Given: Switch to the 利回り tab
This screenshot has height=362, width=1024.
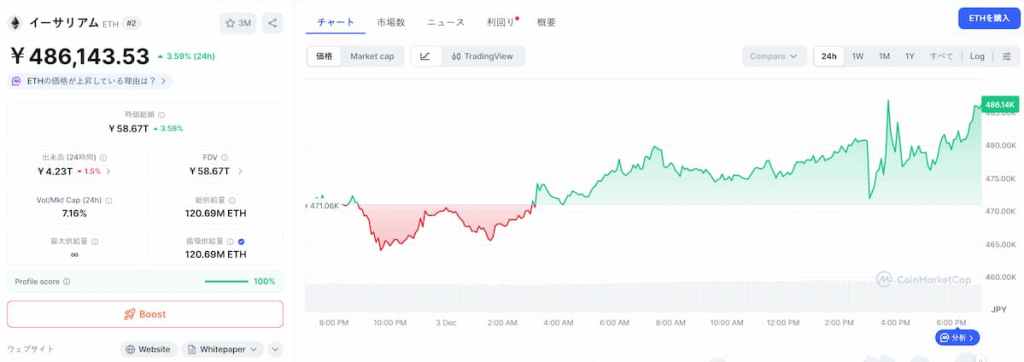Looking at the screenshot, I should coord(501,22).
